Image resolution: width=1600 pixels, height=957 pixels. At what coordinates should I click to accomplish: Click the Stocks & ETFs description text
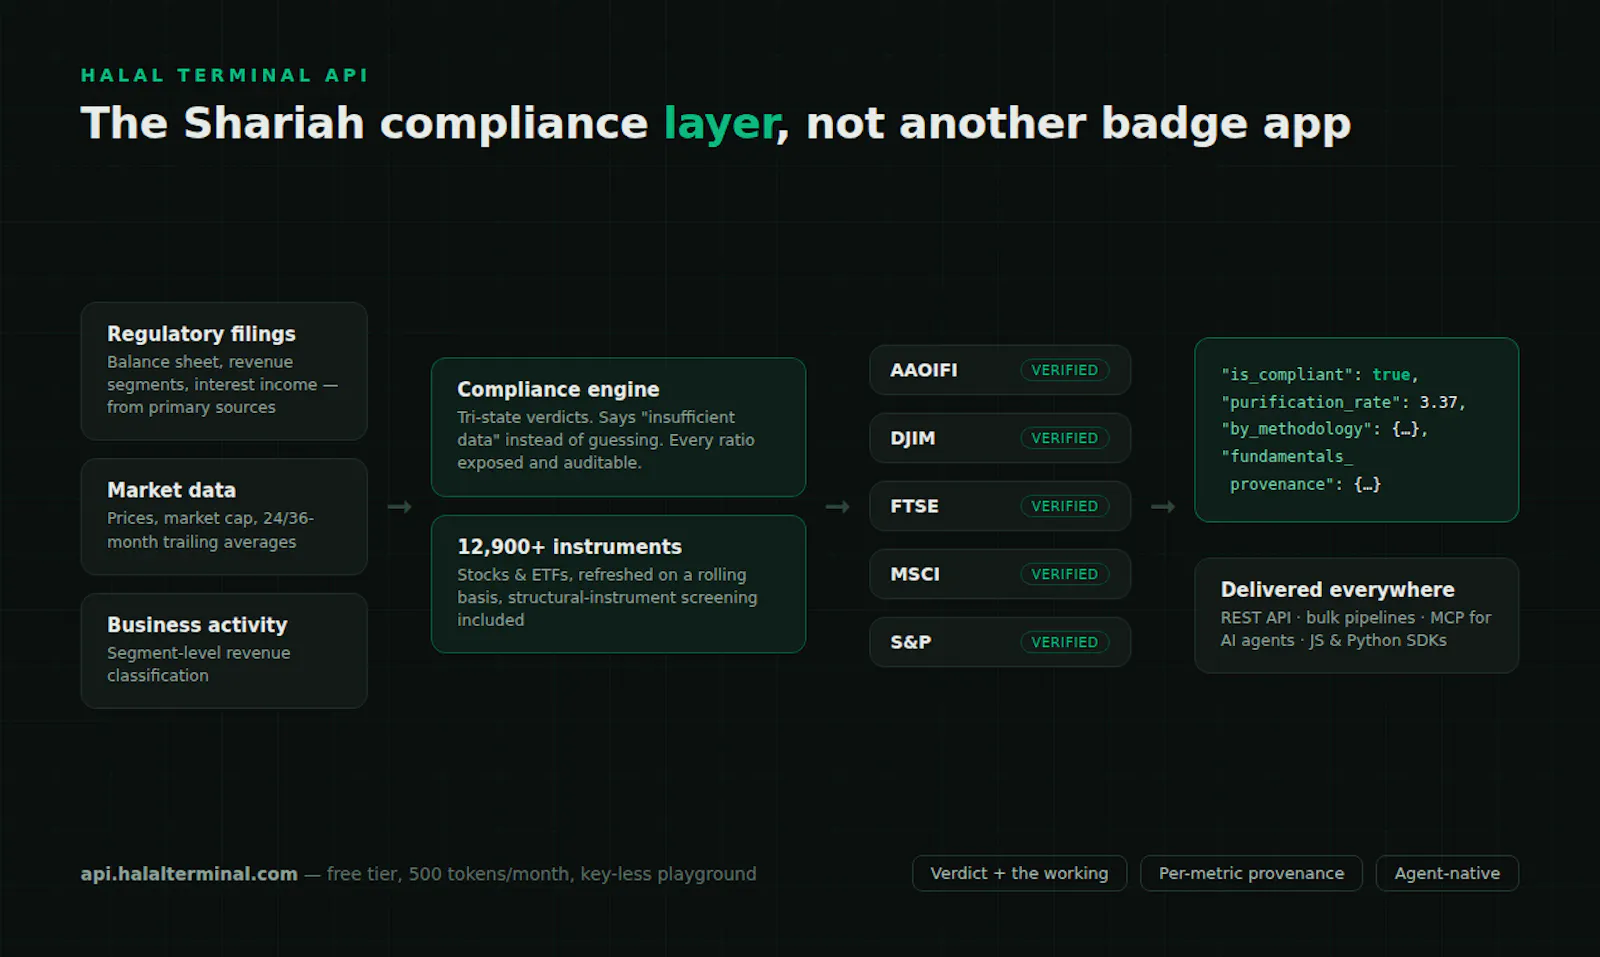point(607,597)
